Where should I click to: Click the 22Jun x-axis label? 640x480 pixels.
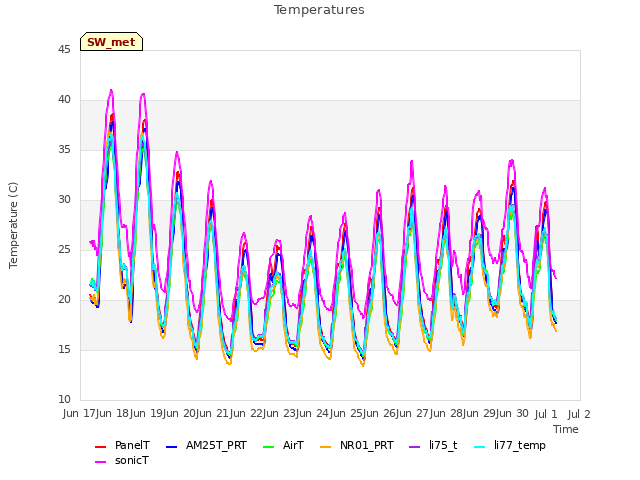coord(264,414)
